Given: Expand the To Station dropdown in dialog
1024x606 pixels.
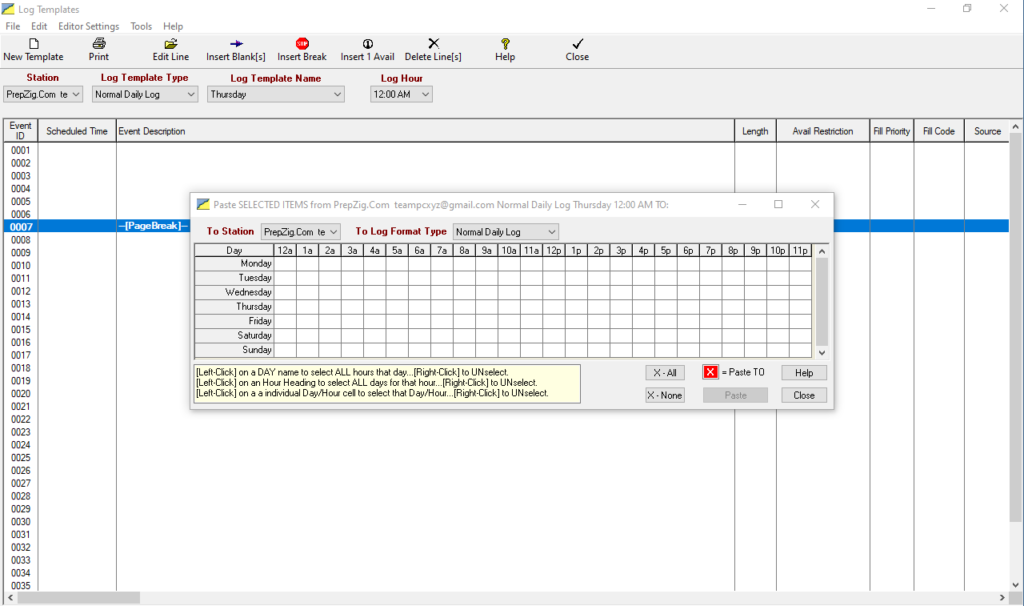Looking at the screenshot, I should click(x=334, y=232).
